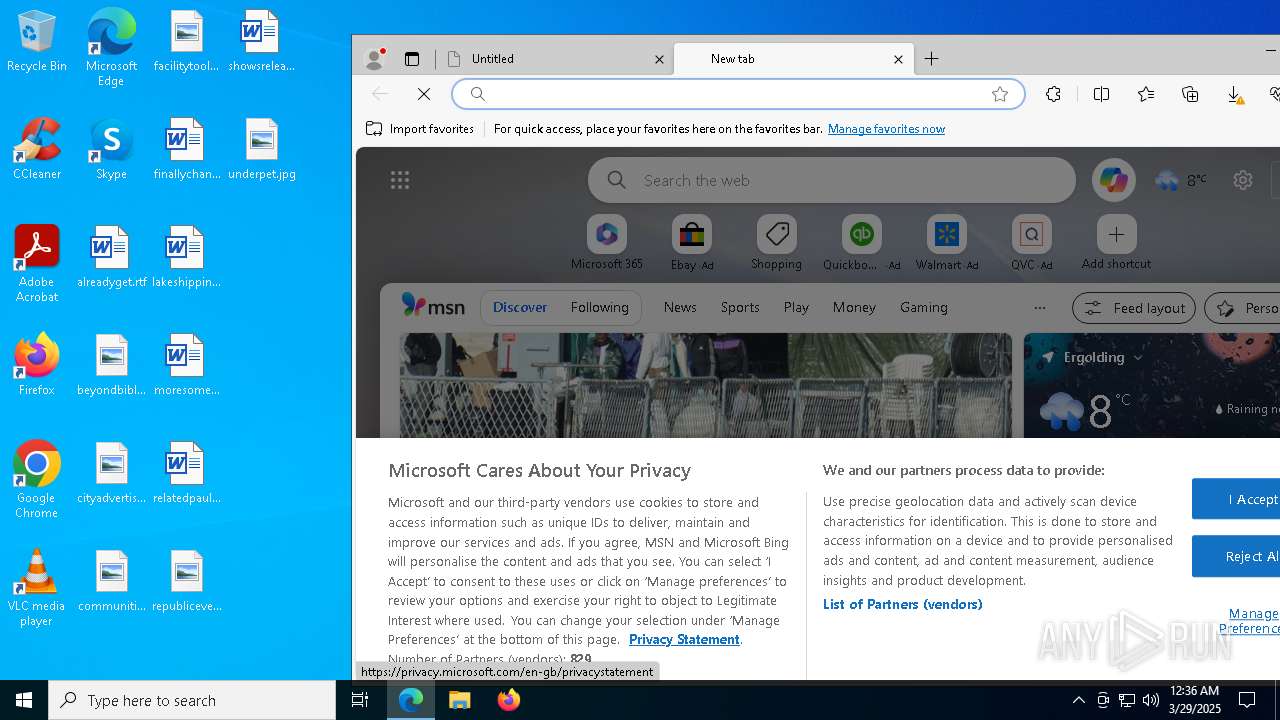The height and width of the screenshot is (720, 1280).
Task: Select Skype desktop icon
Action: click(x=111, y=148)
